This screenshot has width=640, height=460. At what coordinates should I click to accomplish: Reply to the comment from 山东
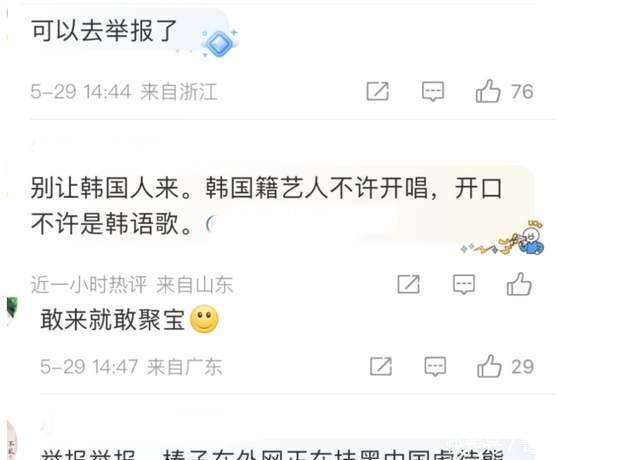pos(464,284)
